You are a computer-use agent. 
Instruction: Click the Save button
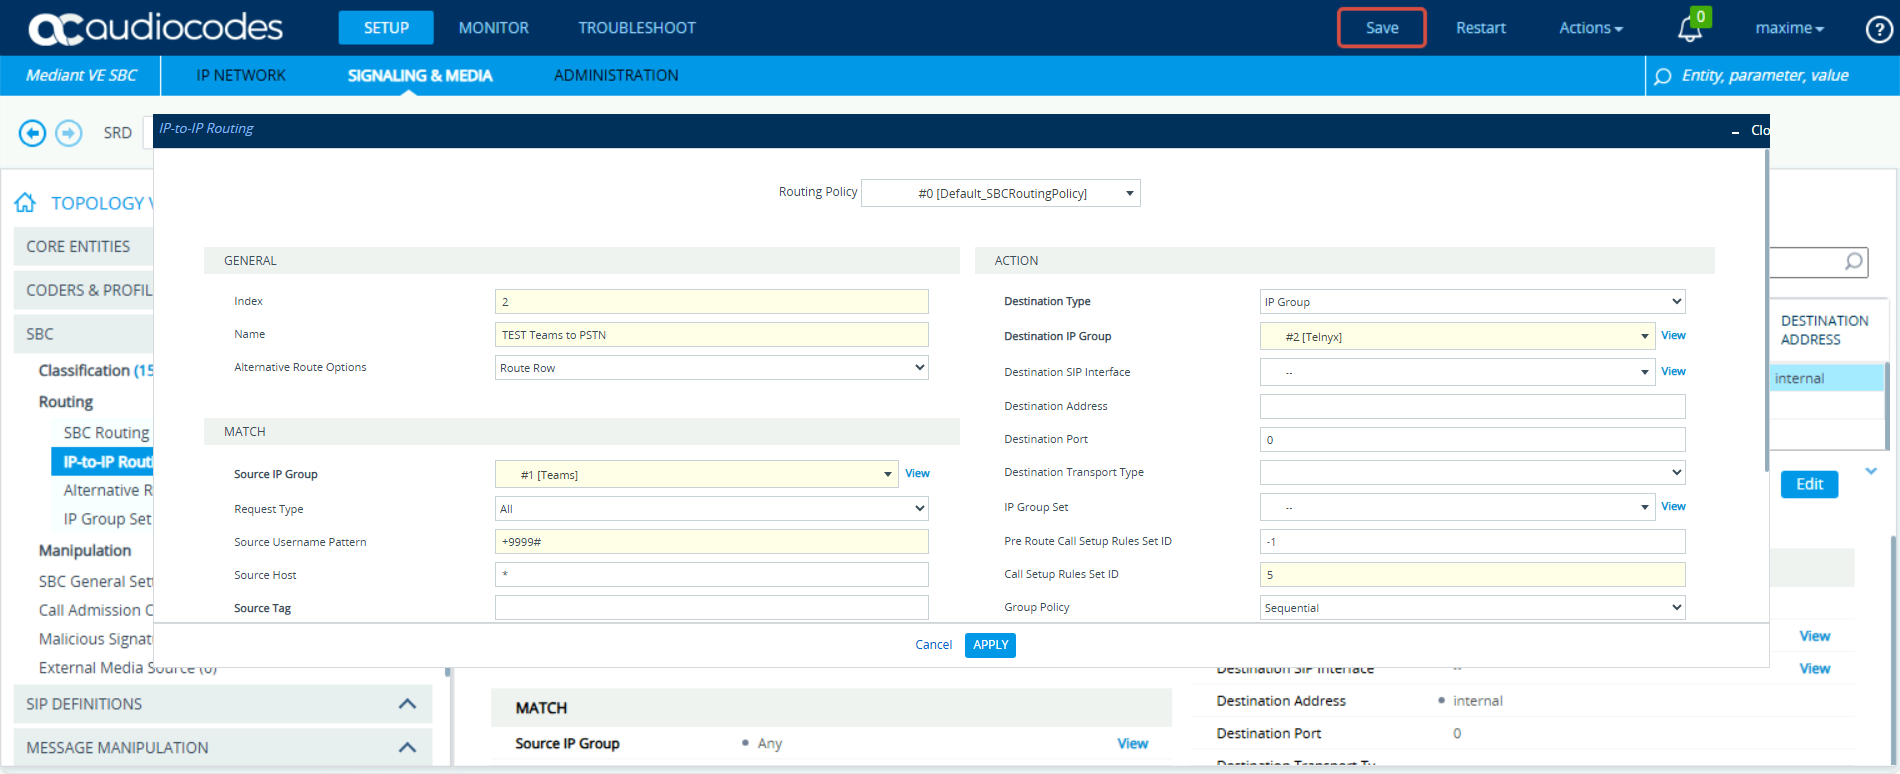[1381, 28]
